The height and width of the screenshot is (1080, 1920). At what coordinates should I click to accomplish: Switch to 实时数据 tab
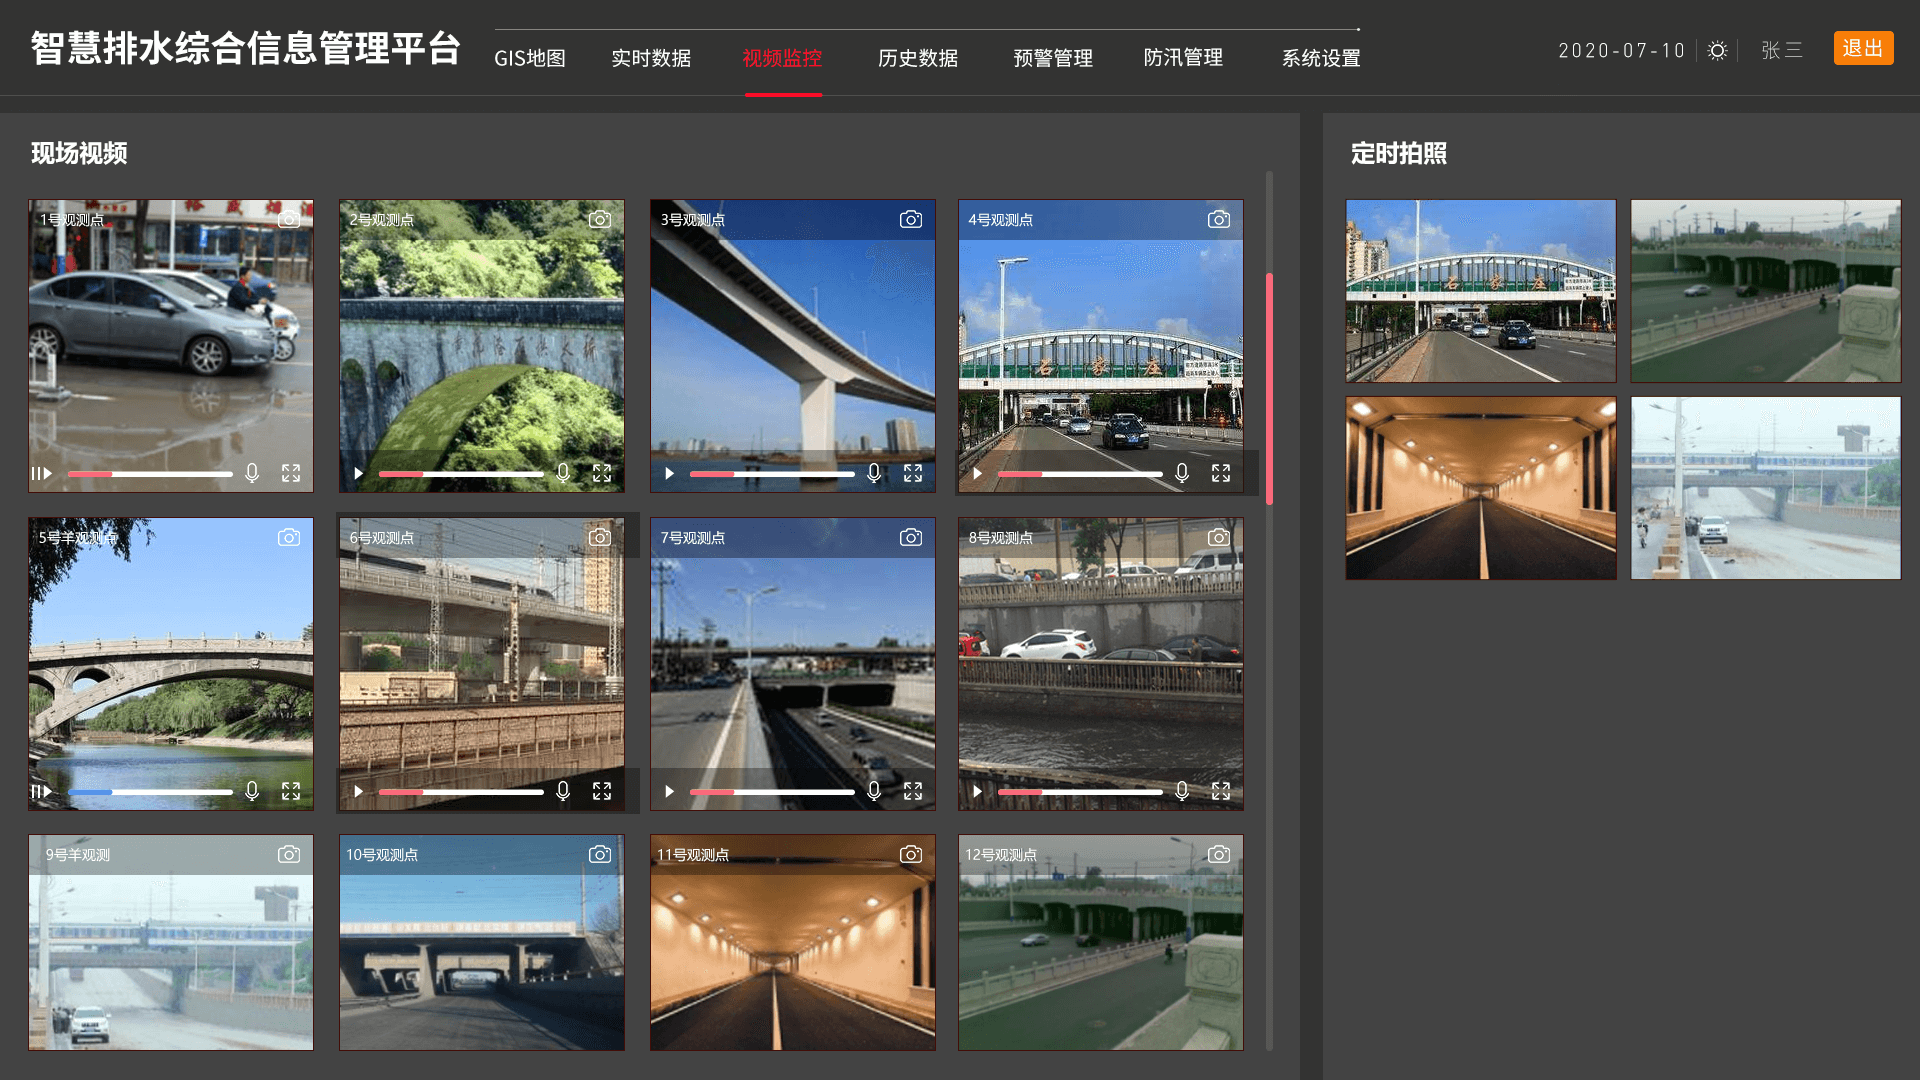pos(651,58)
